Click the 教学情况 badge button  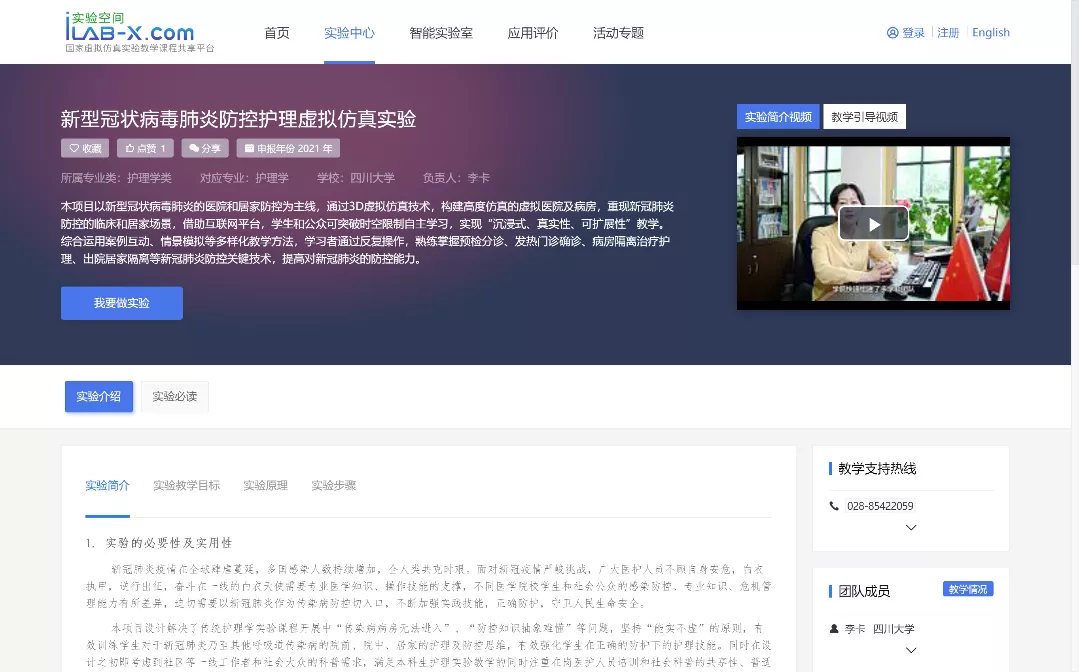pos(967,589)
